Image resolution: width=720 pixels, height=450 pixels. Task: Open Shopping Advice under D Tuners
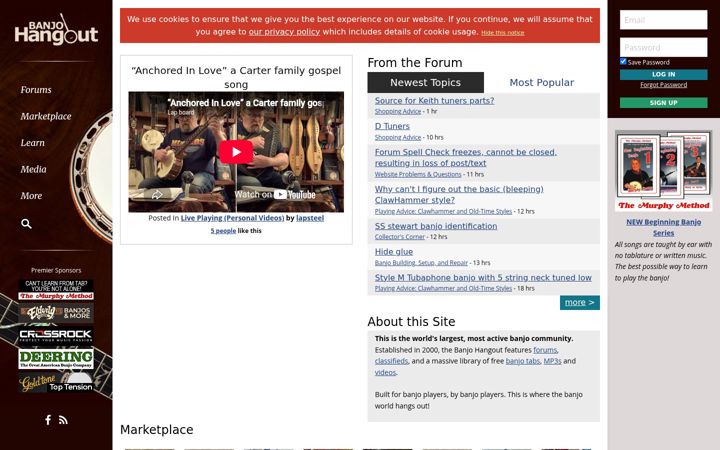click(x=398, y=137)
